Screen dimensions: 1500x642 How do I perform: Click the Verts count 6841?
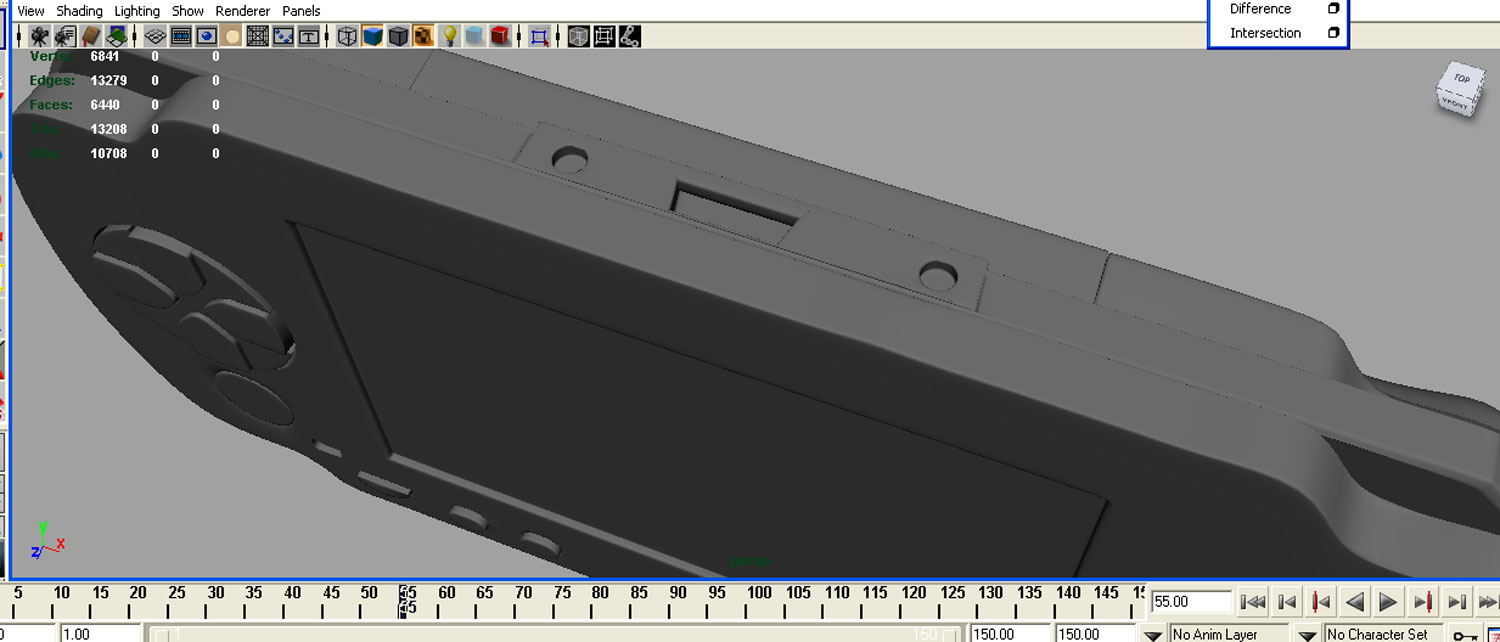tap(105, 56)
